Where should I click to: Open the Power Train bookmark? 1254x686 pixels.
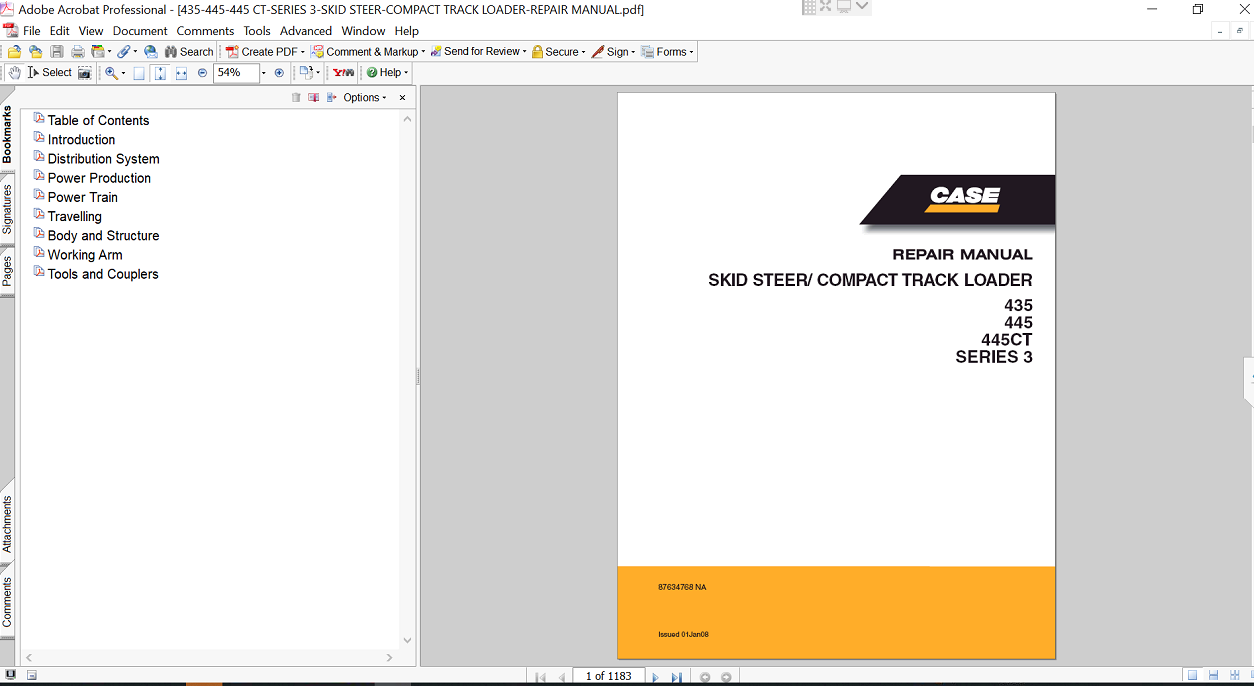click(83, 197)
